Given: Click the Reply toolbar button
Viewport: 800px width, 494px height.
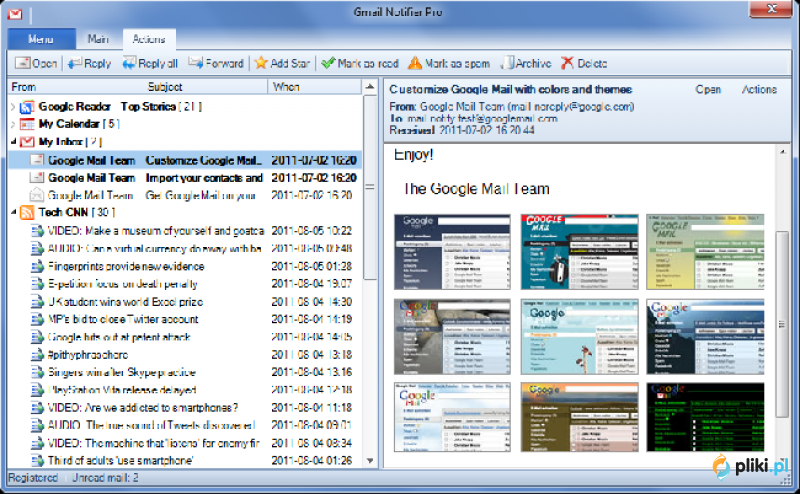Looking at the screenshot, I should pyautogui.click(x=89, y=63).
